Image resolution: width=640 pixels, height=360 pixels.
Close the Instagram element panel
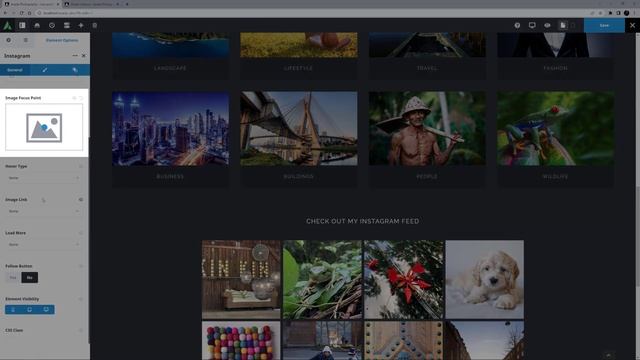click(84, 56)
